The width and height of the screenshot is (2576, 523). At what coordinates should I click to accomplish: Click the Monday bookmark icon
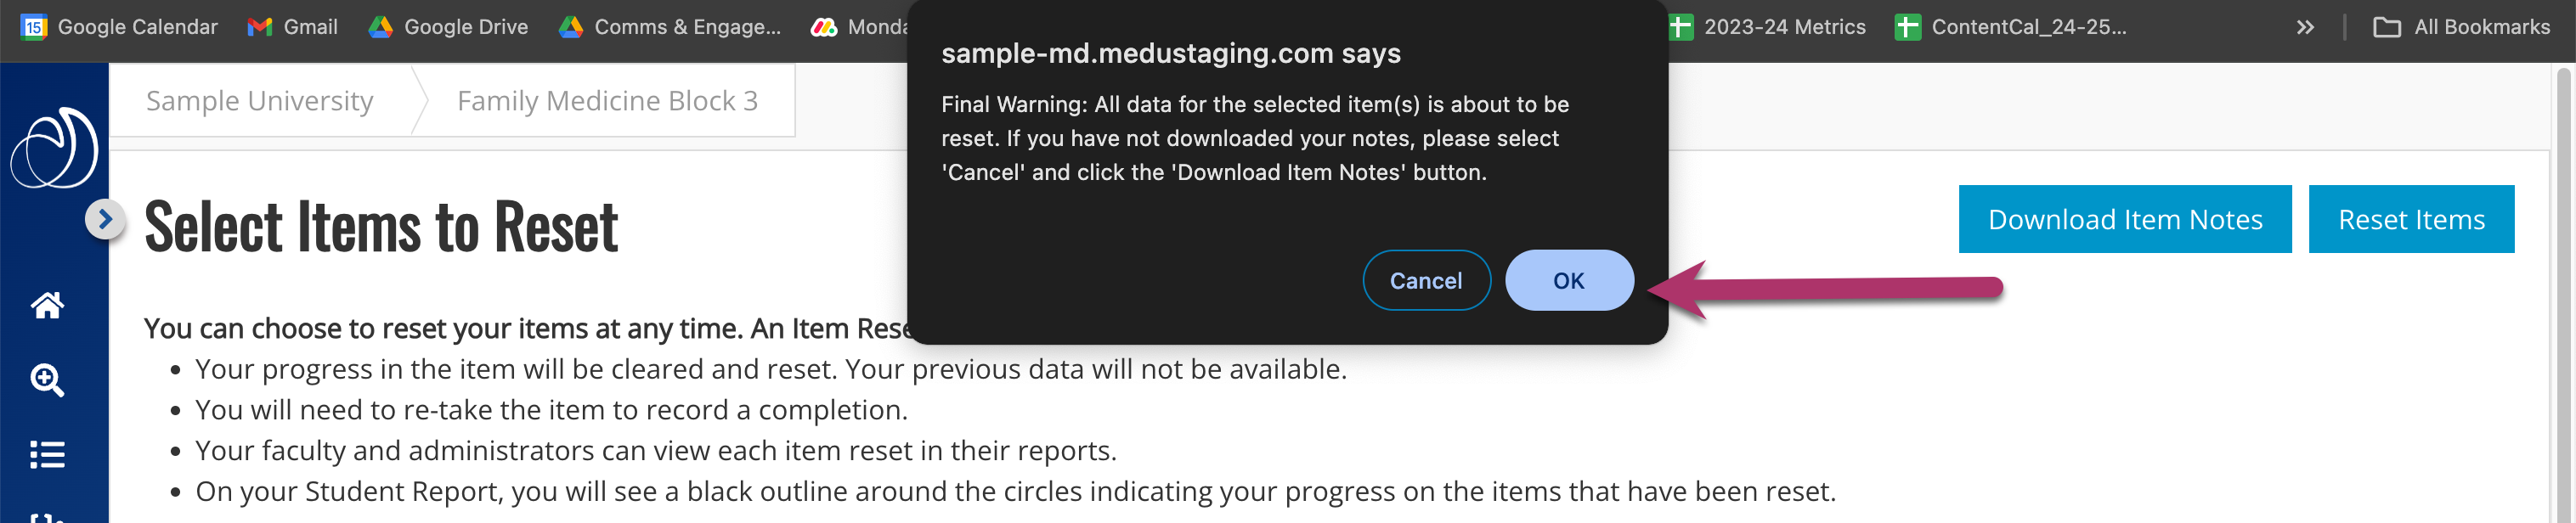pos(824,27)
